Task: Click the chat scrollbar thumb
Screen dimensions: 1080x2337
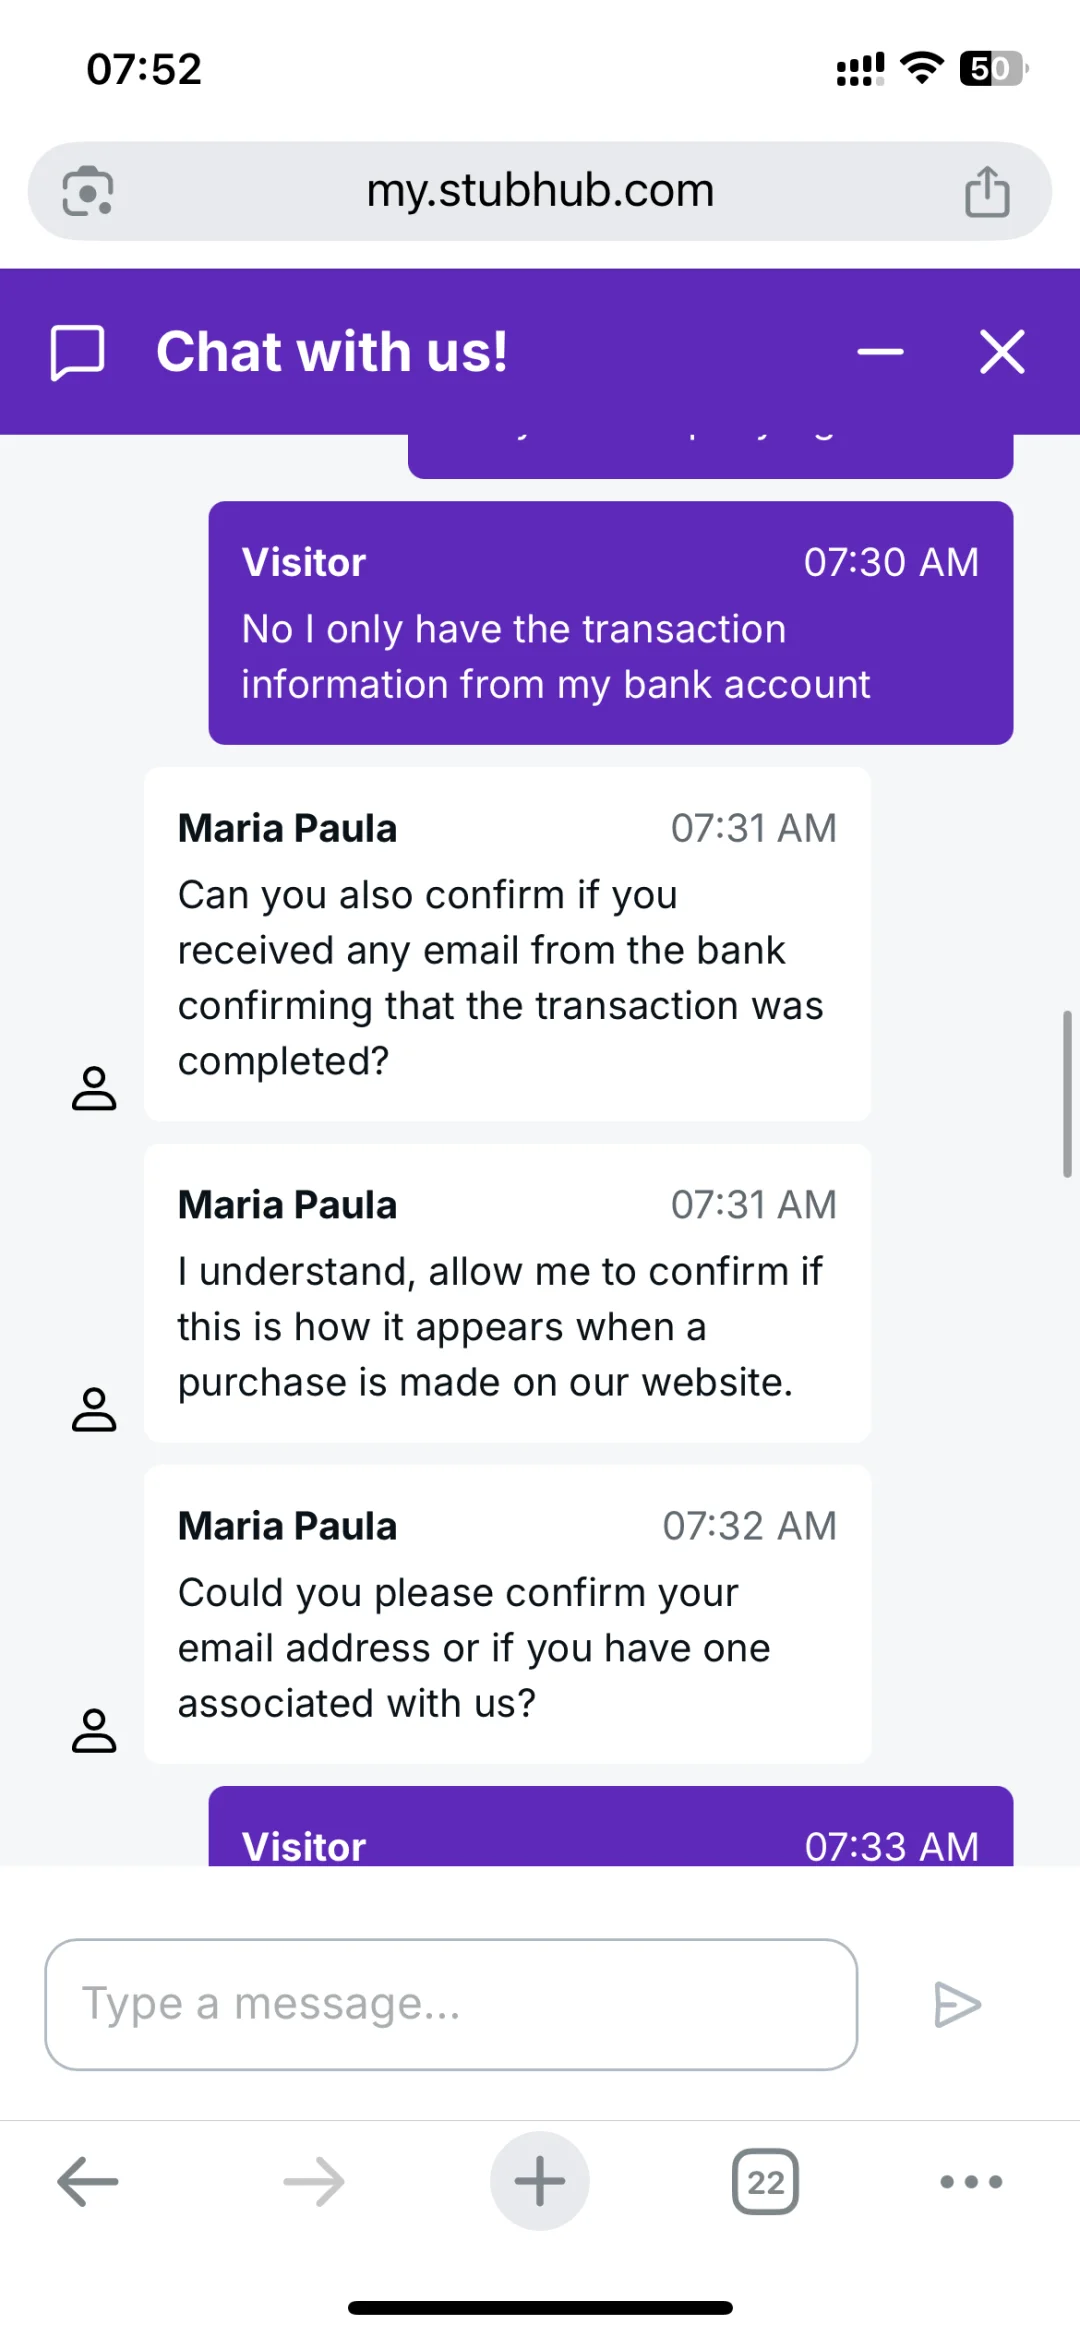Action: click(x=1067, y=1094)
